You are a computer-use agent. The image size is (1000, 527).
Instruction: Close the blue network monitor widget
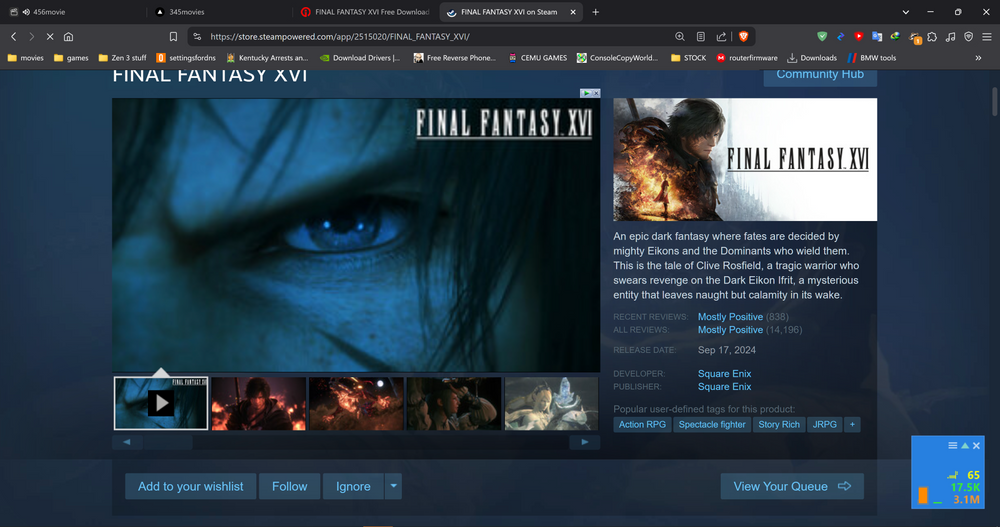coord(976,445)
